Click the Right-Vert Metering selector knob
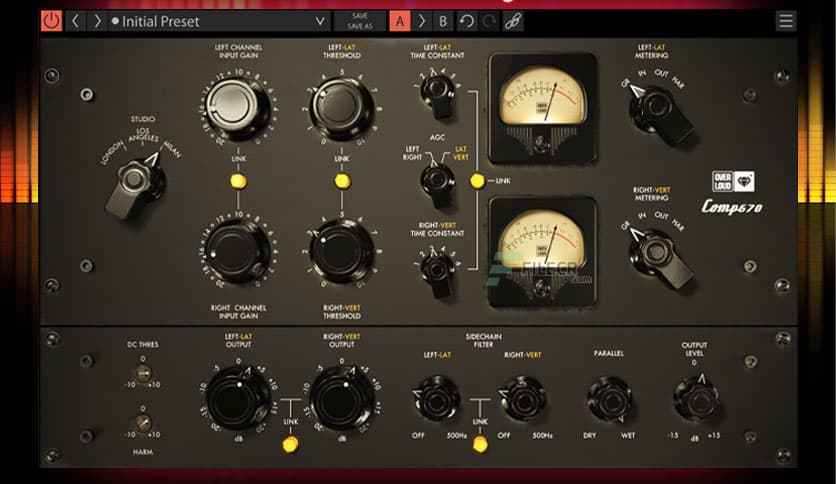 click(660, 256)
